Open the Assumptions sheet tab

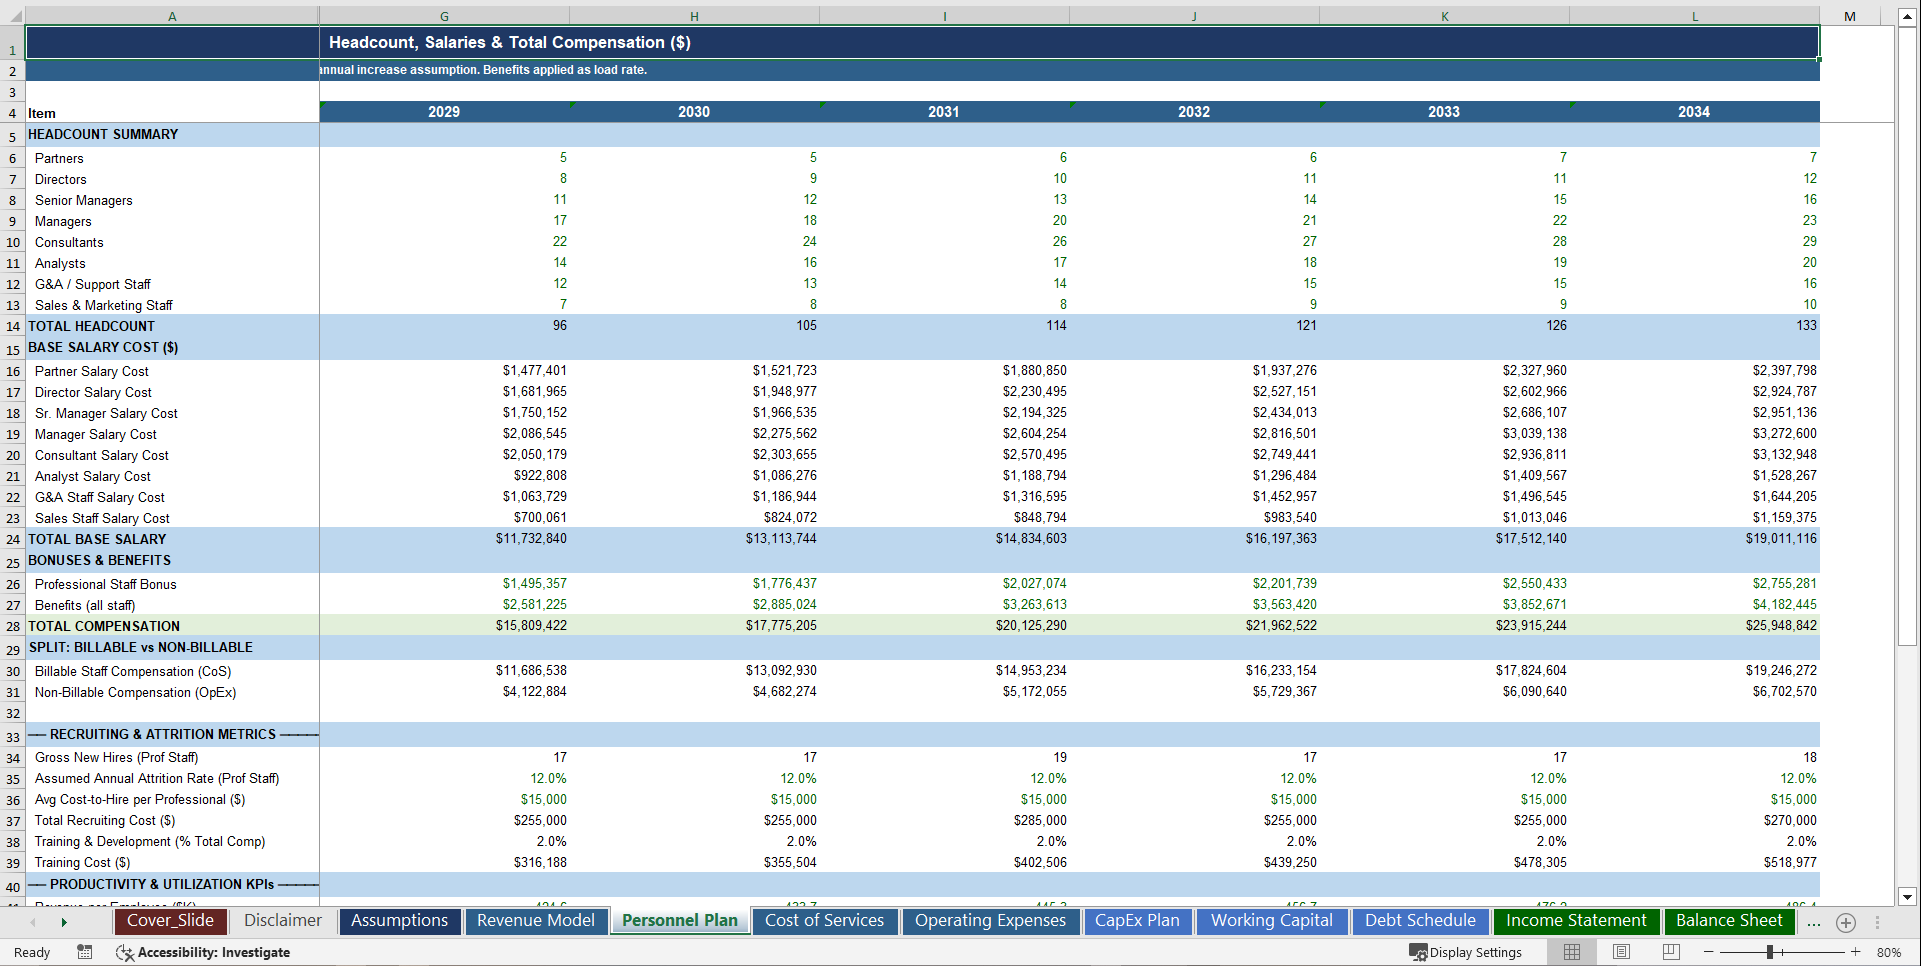click(x=400, y=921)
